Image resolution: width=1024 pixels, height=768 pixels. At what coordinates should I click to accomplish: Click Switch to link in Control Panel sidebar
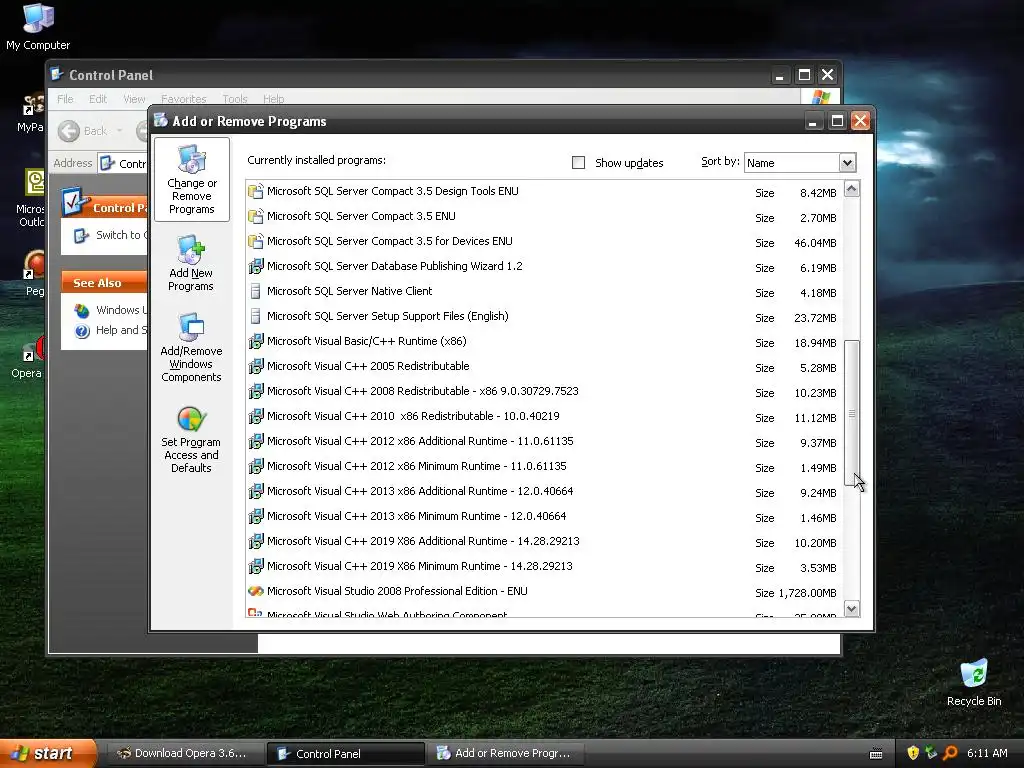tap(110, 235)
